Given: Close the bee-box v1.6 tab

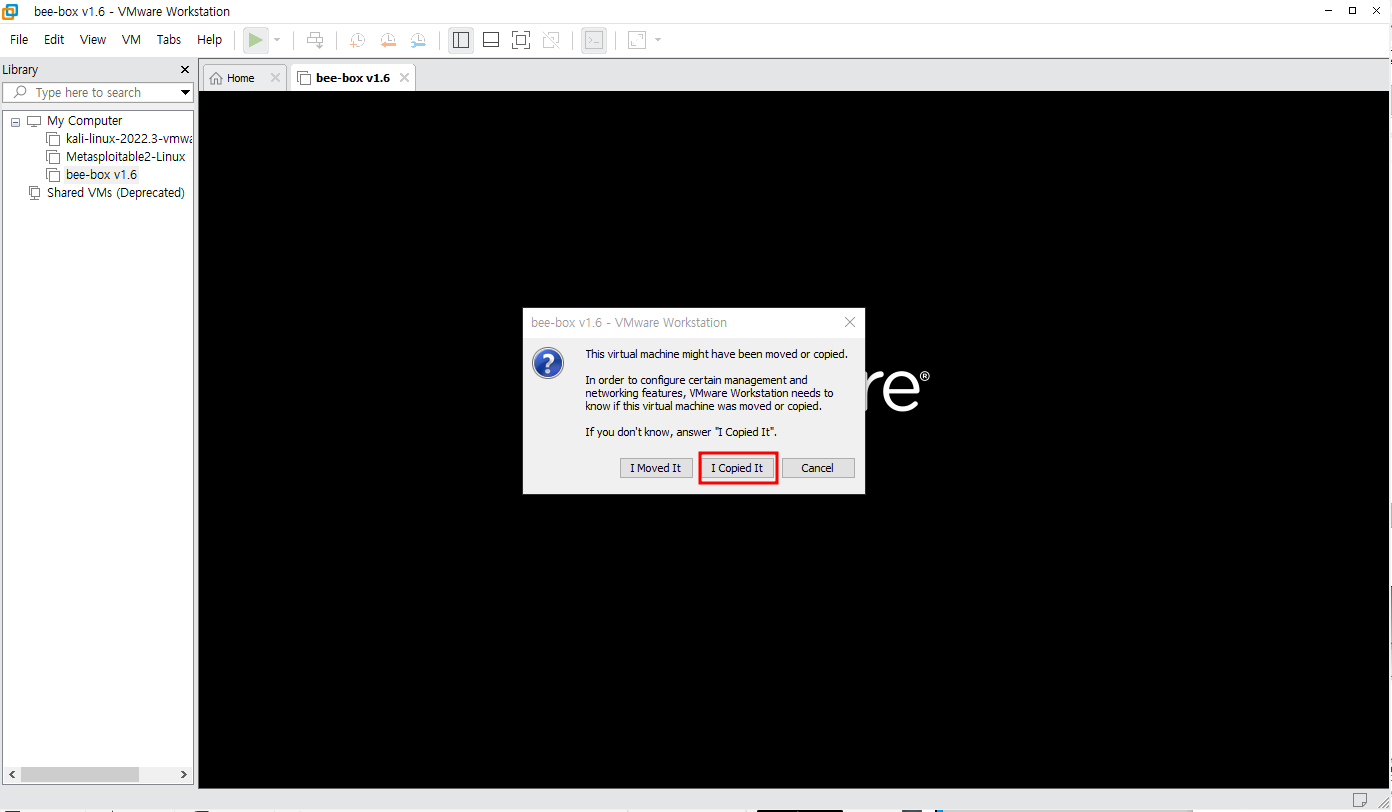Looking at the screenshot, I should (x=404, y=78).
